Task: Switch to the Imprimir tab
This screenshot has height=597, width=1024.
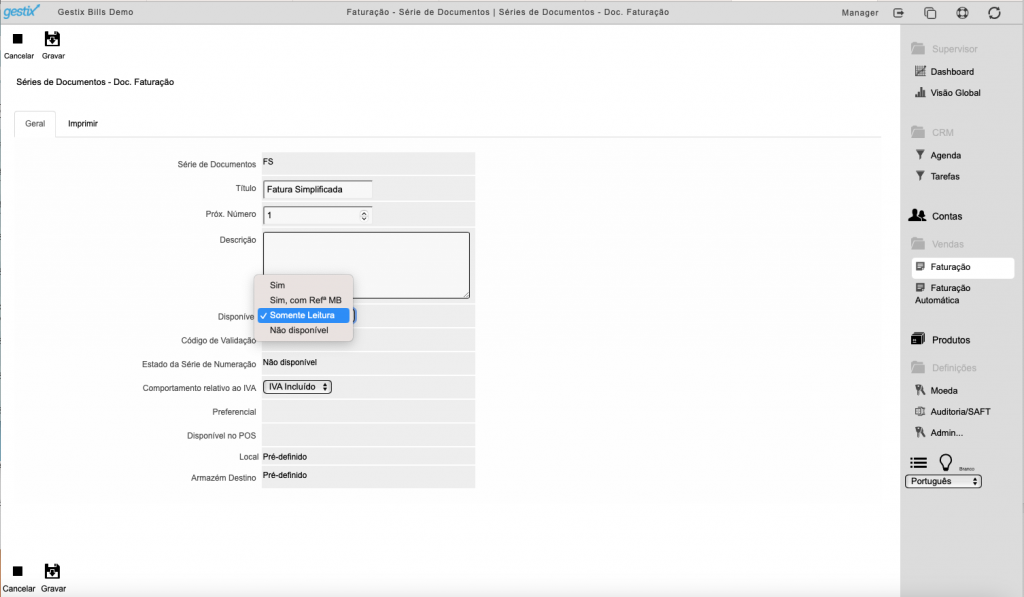Action: [83, 123]
